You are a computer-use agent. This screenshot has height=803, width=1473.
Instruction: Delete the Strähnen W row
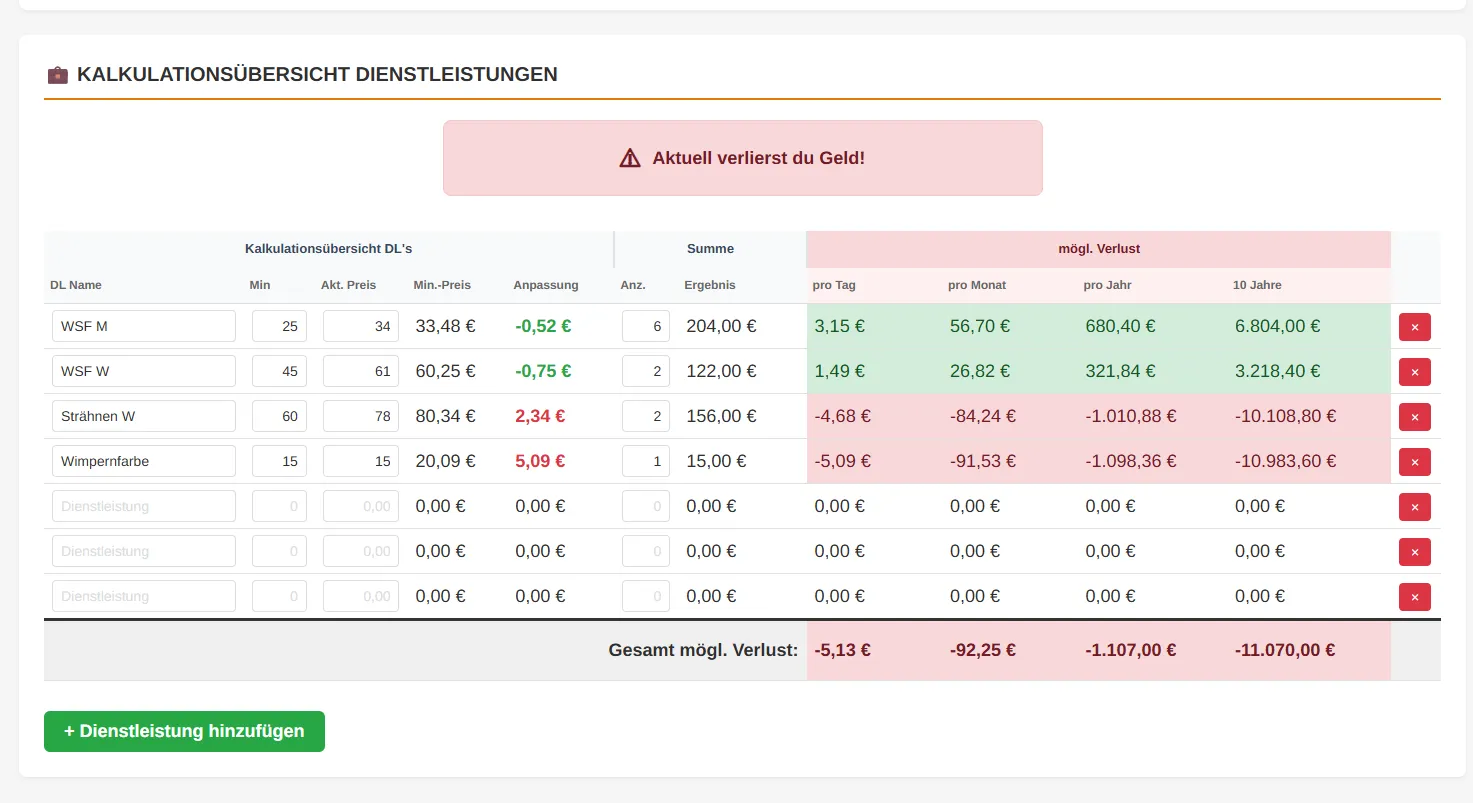coord(1414,417)
